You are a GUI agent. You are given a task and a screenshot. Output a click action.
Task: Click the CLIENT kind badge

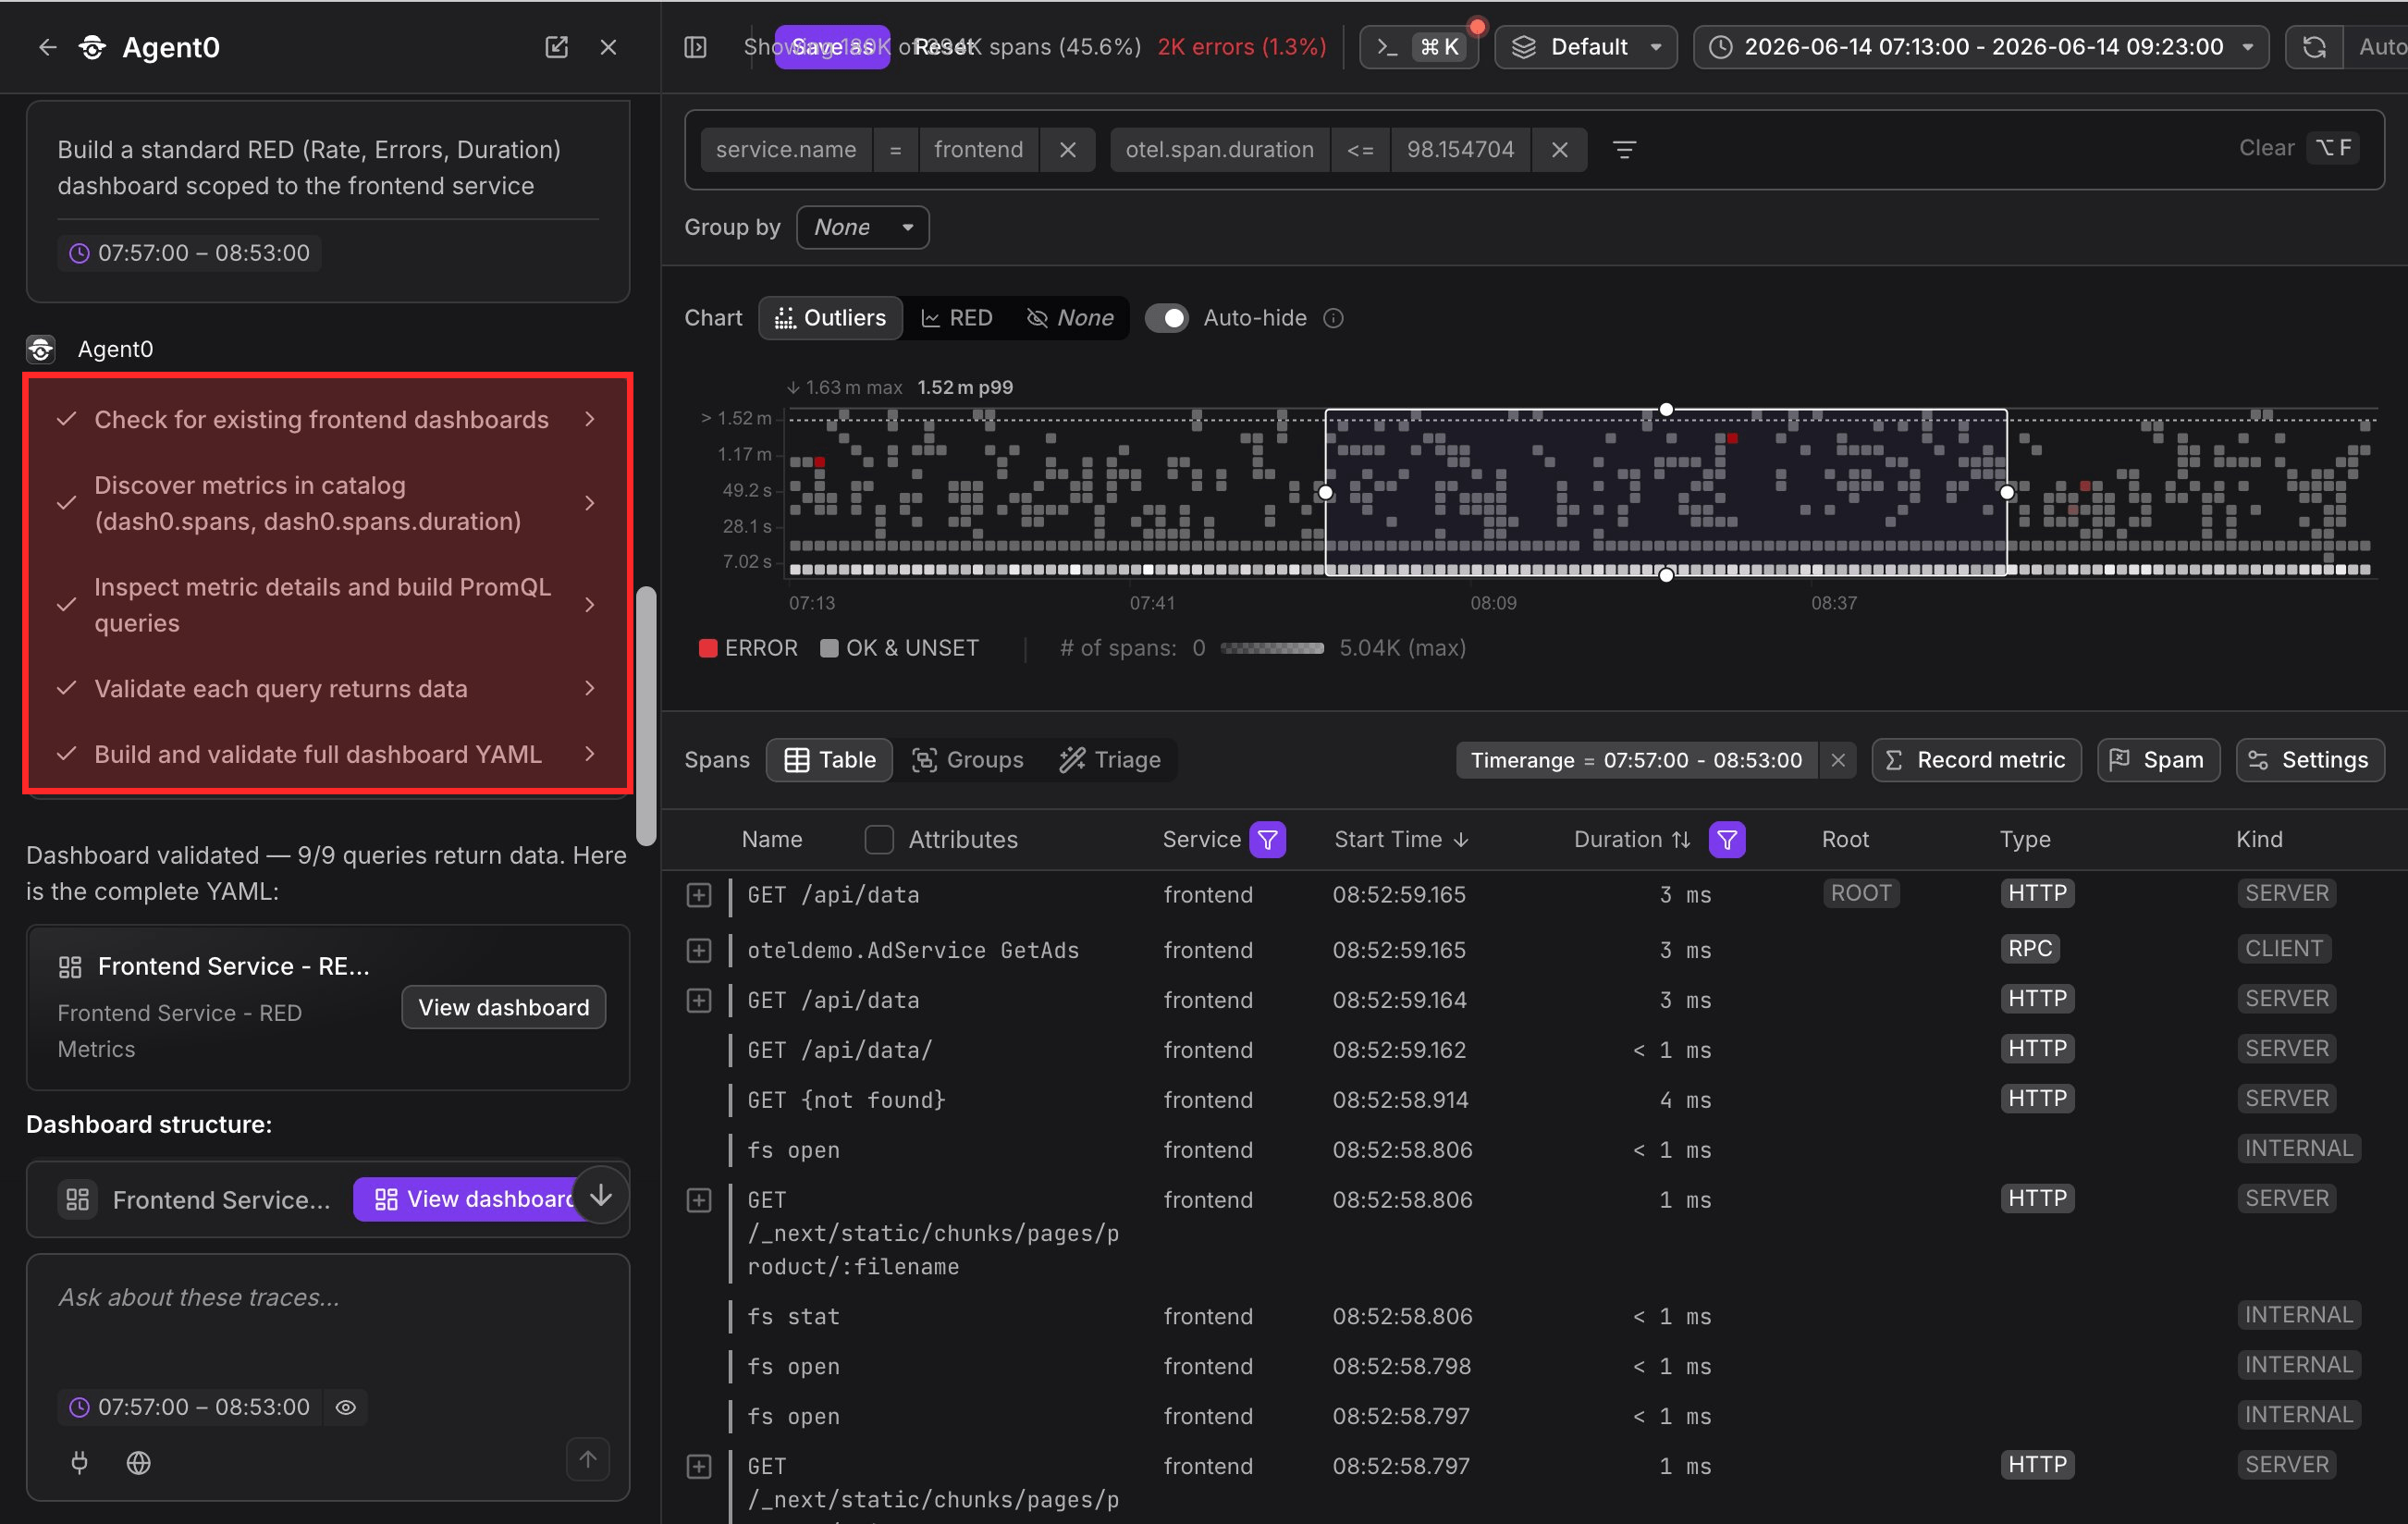2283,948
